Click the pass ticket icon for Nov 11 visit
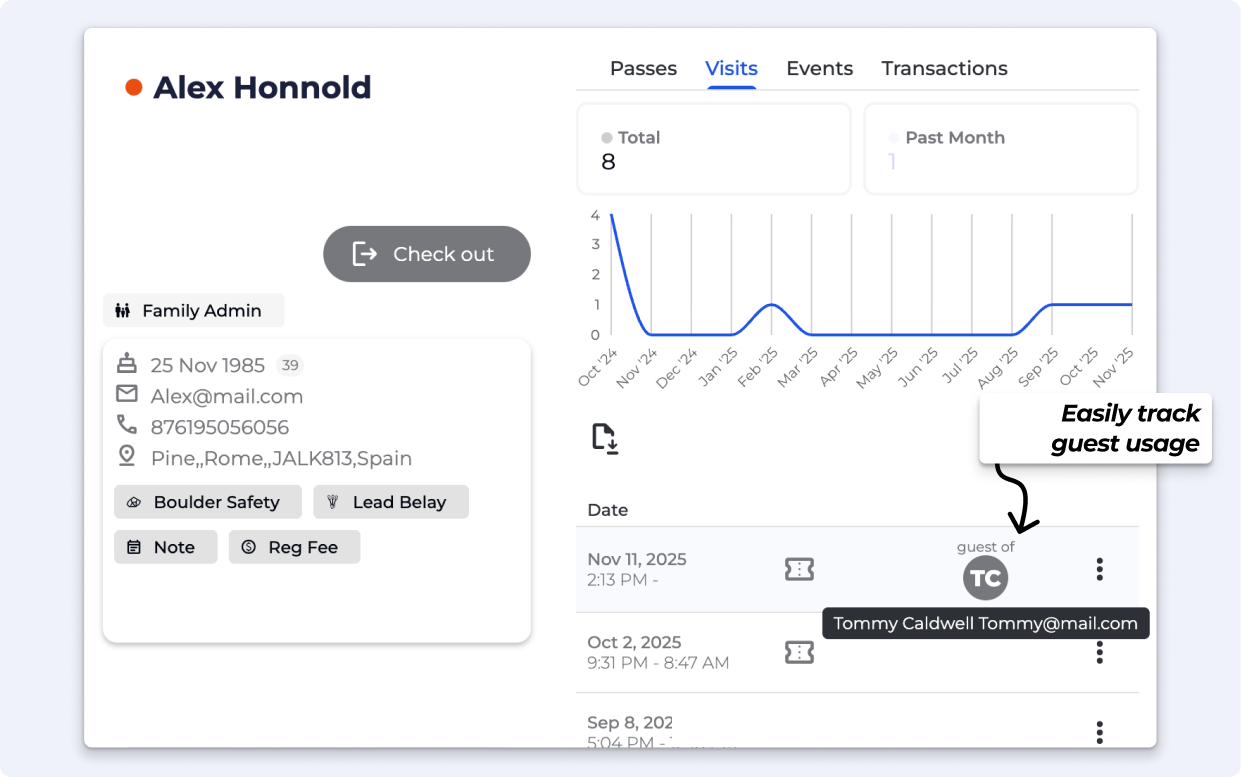The height and width of the screenshot is (777, 1241). coord(799,569)
